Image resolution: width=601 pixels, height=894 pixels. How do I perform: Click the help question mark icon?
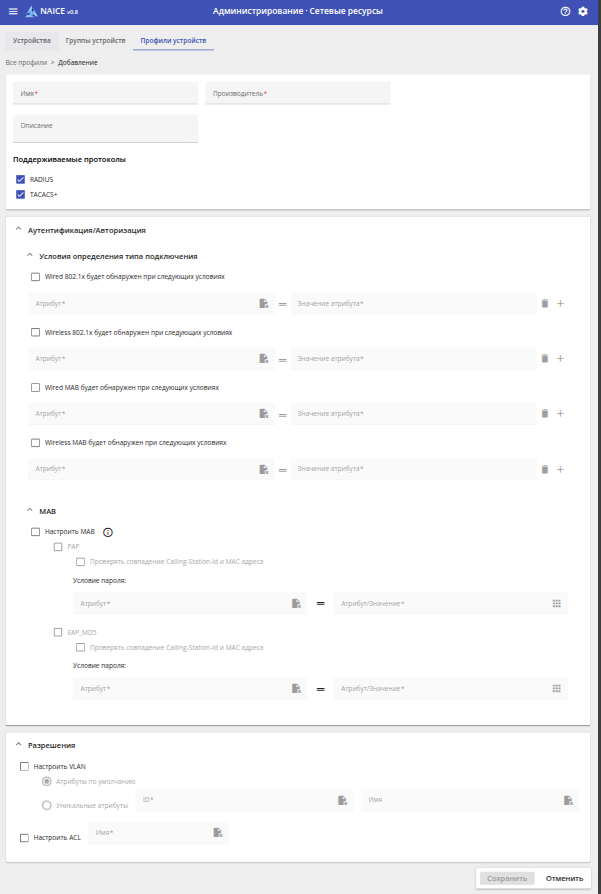click(565, 11)
